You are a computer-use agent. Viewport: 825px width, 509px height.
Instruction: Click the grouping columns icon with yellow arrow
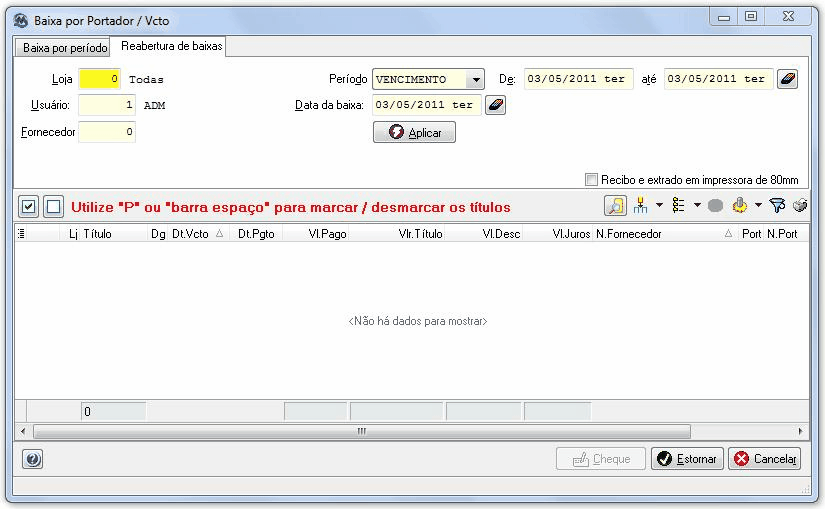(x=640, y=205)
